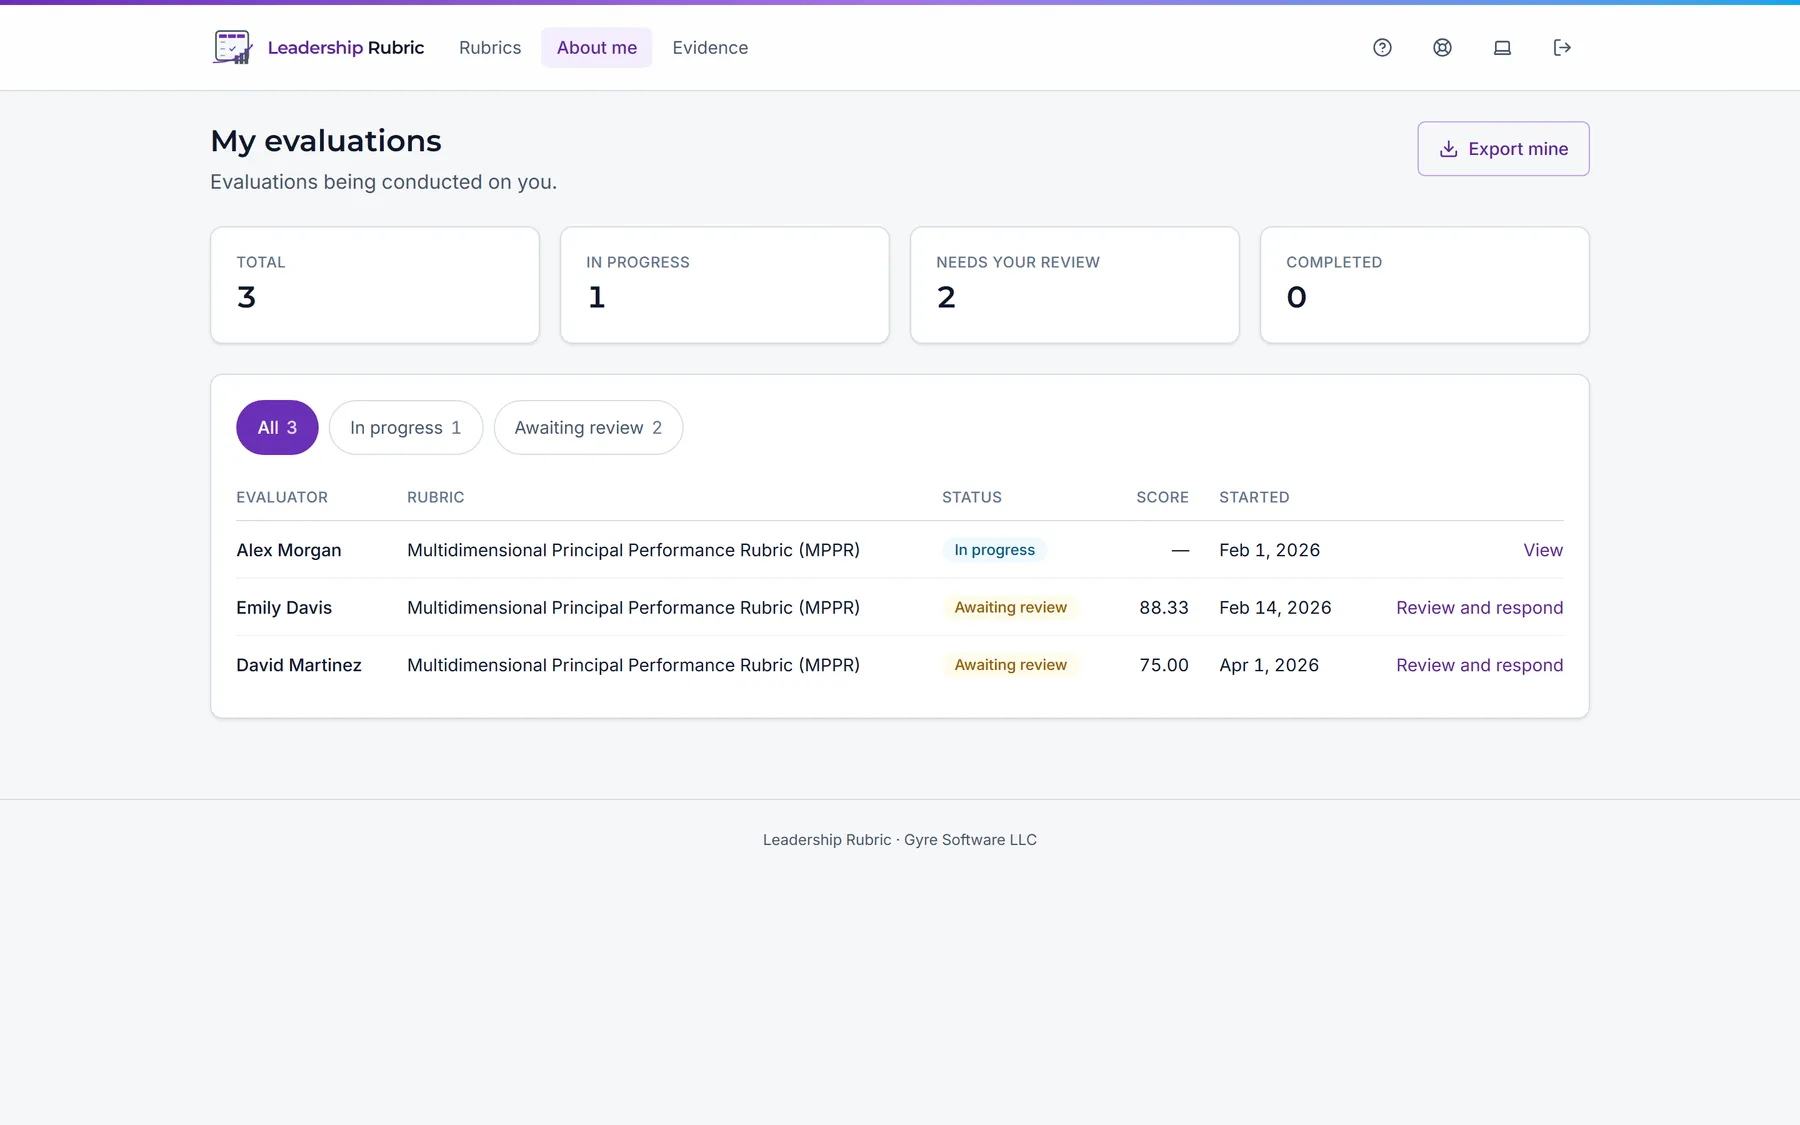Click the In progress status badge in Alex Morgan's row
This screenshot has width=1800, height=1125.
coord(995,550)
